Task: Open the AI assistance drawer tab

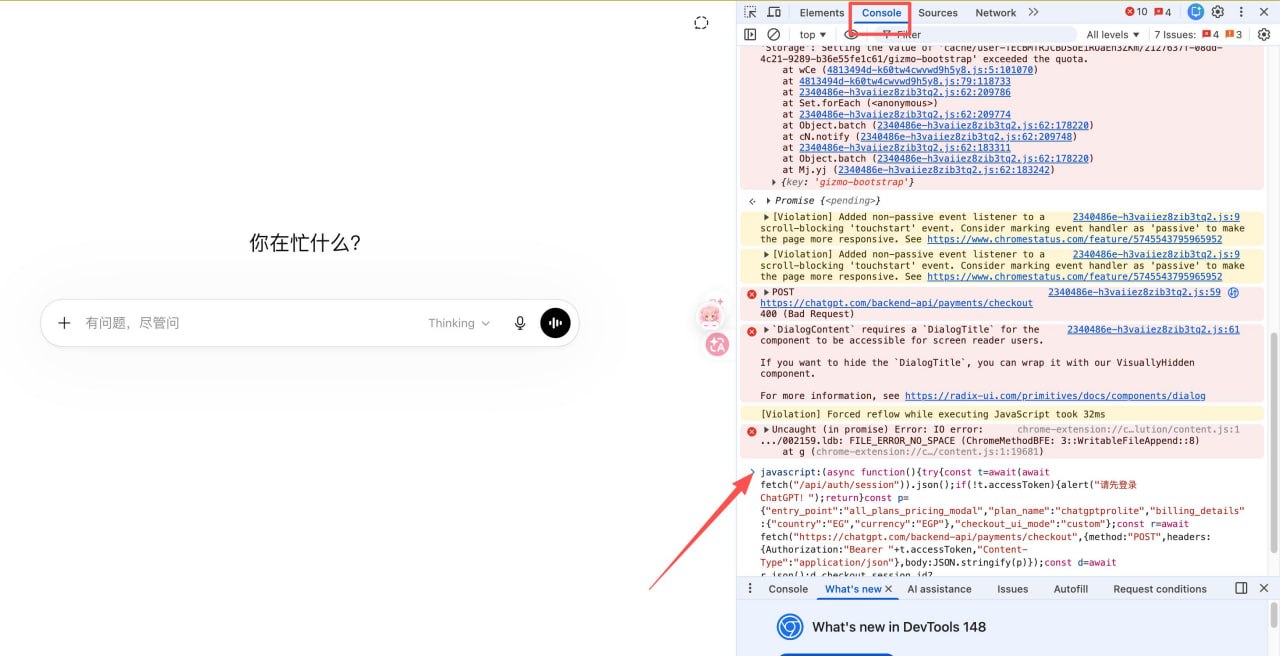Action: 938,589
